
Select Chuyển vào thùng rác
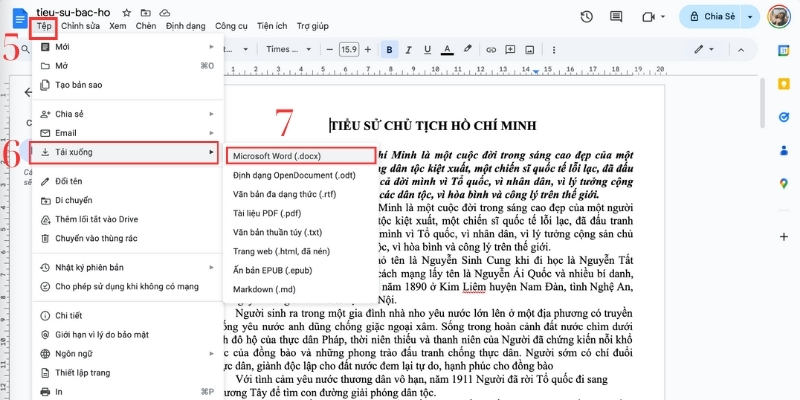[128, 238]
